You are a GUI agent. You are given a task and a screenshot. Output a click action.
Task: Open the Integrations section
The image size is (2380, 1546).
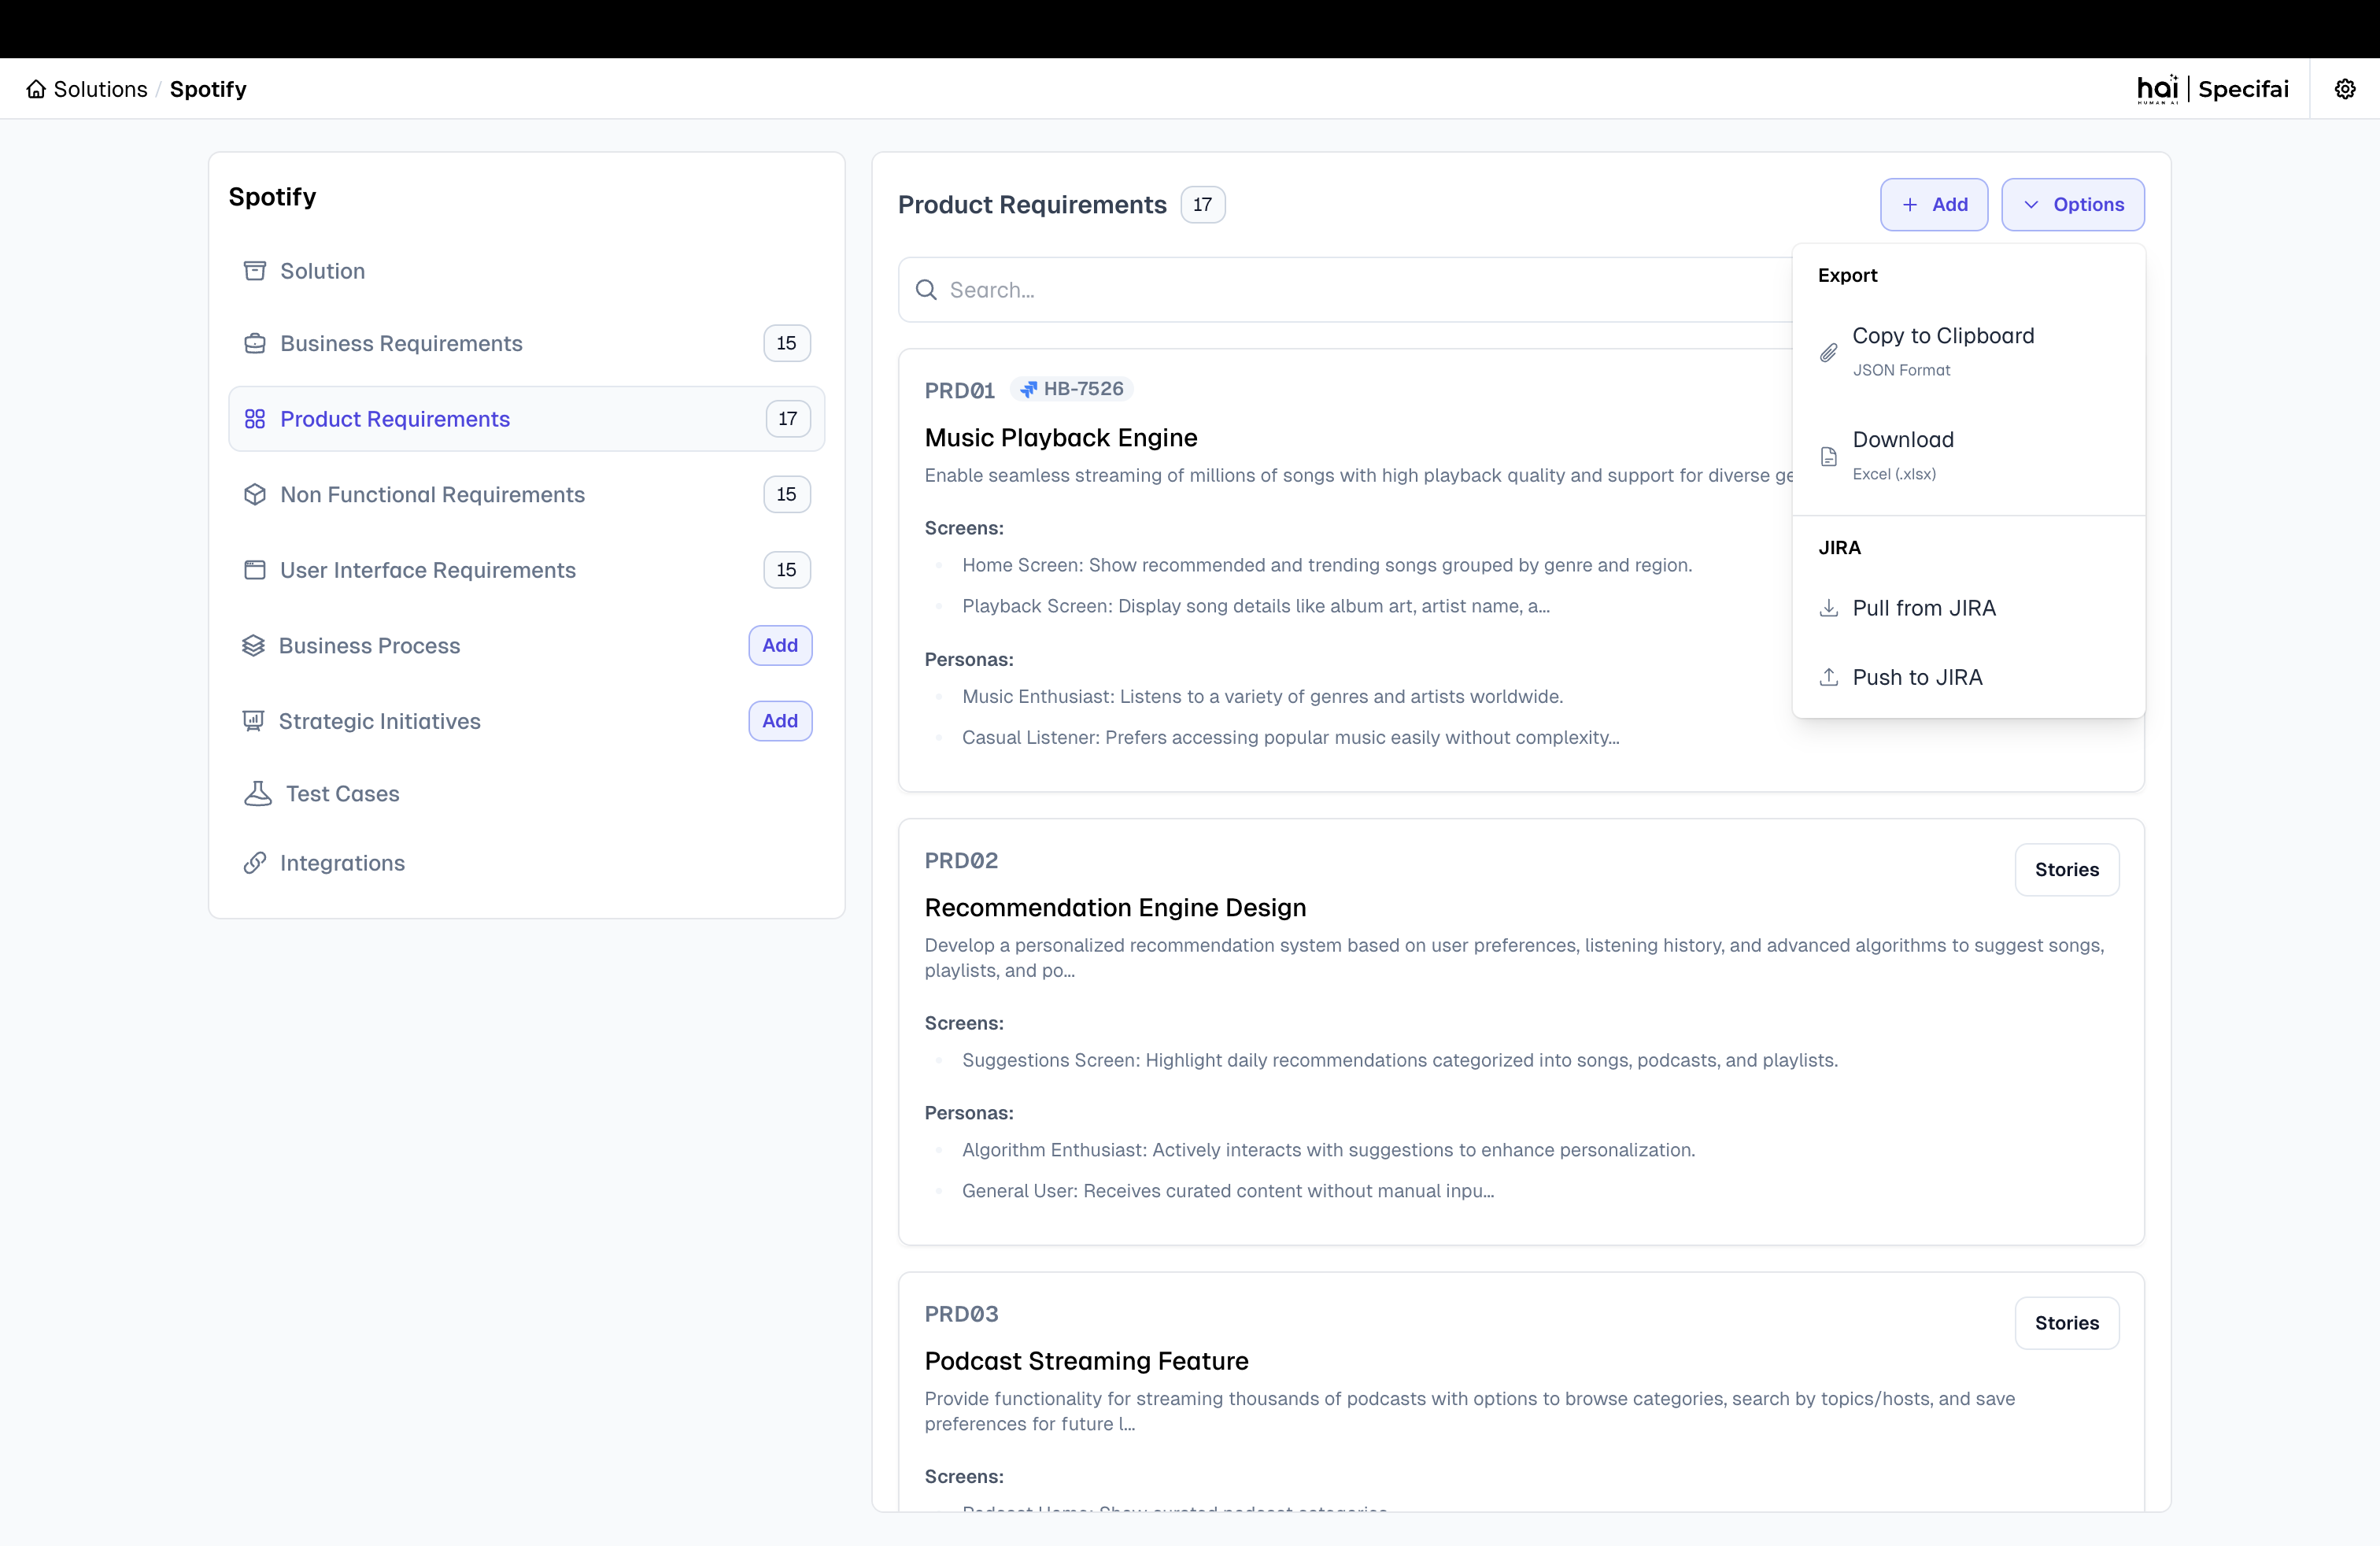(x=526, y=863)
